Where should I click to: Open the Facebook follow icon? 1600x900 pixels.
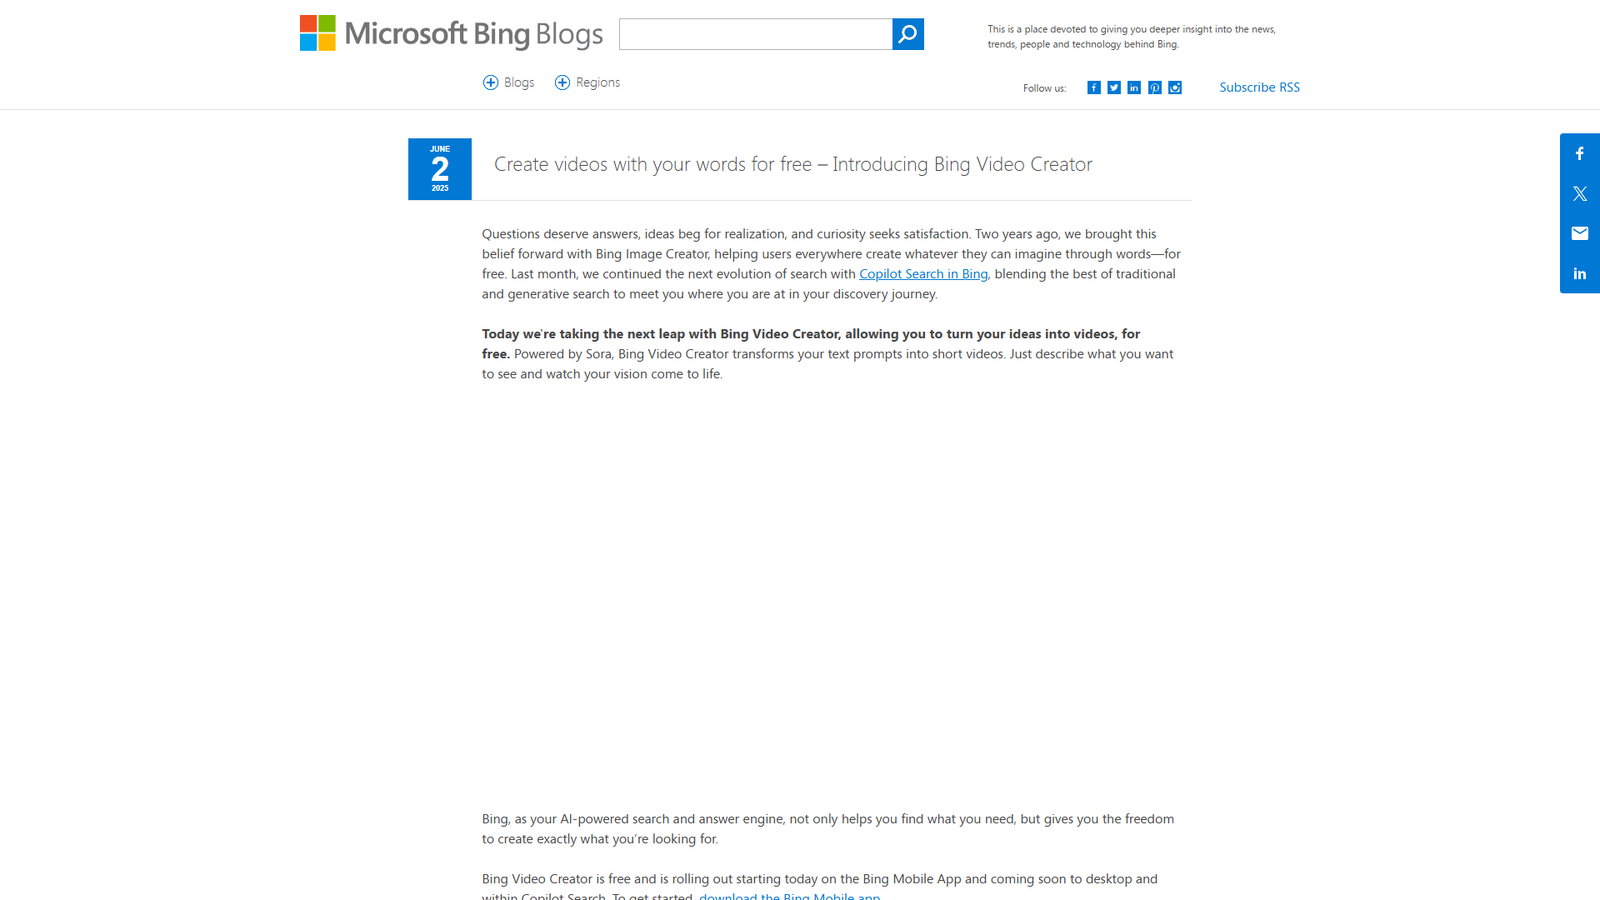pos(1093,87)
